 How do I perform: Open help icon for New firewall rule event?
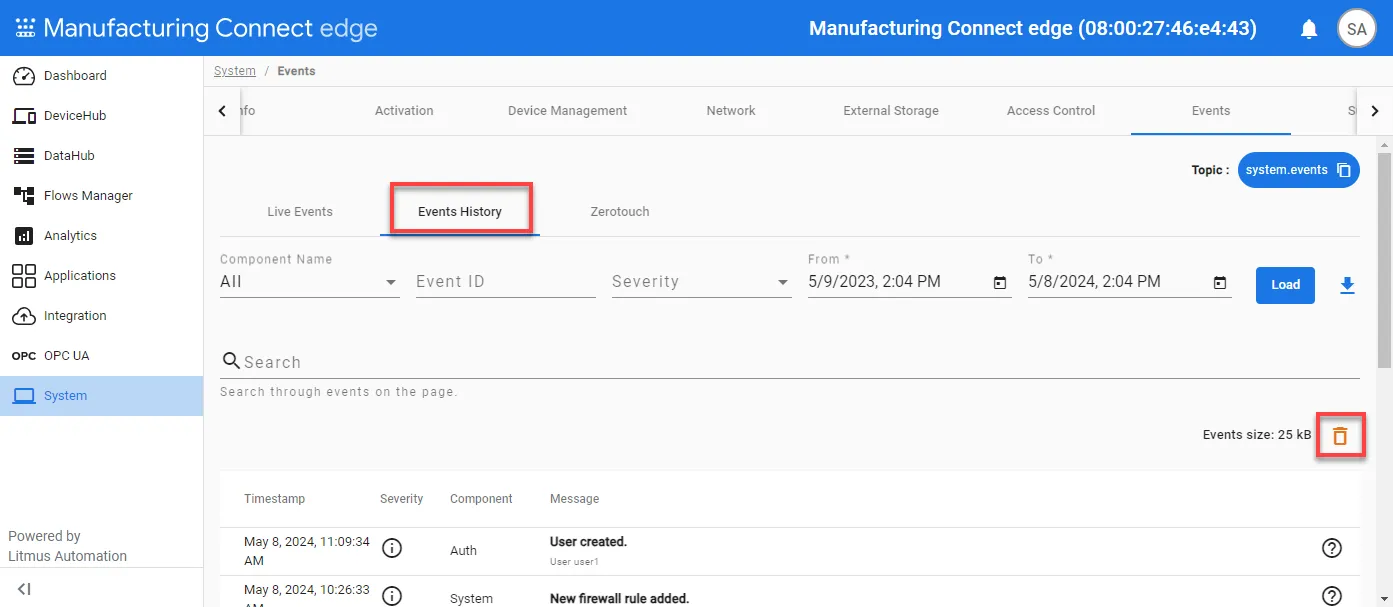[1332, 596]
